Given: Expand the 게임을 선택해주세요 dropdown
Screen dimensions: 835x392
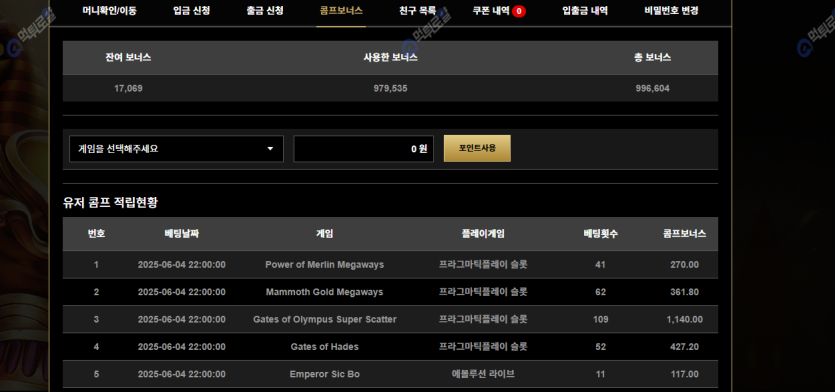Looking at the screenshot, I should coord(176,149).
